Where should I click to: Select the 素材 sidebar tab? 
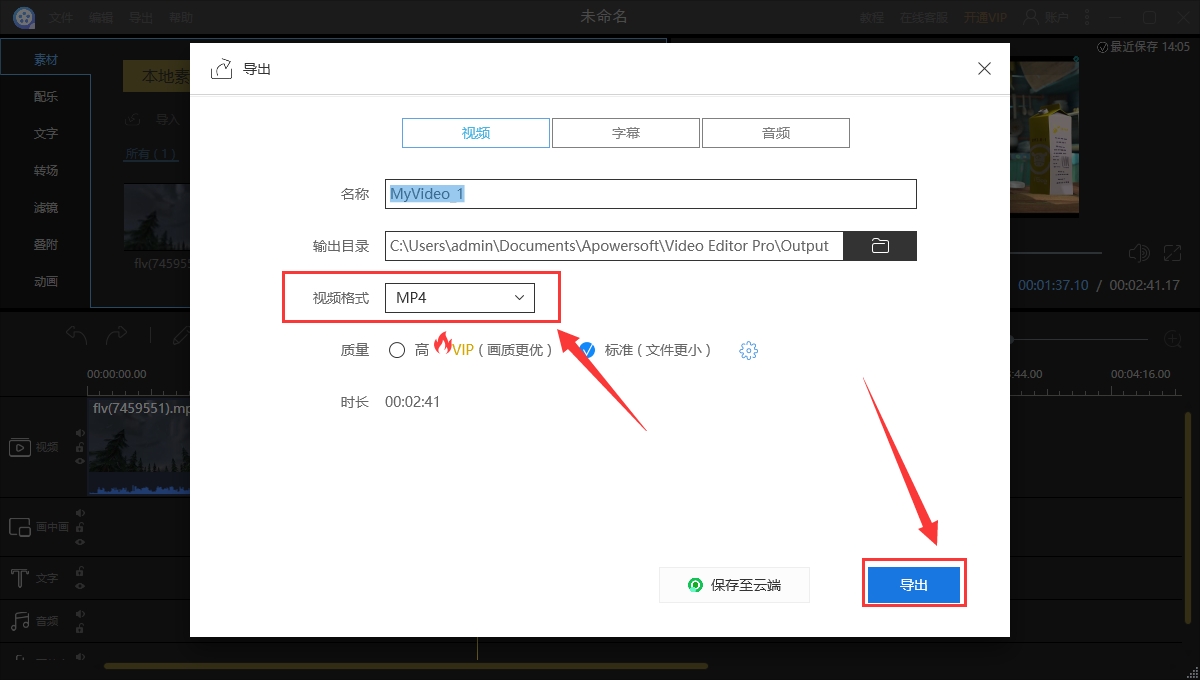tap(46, 59)
